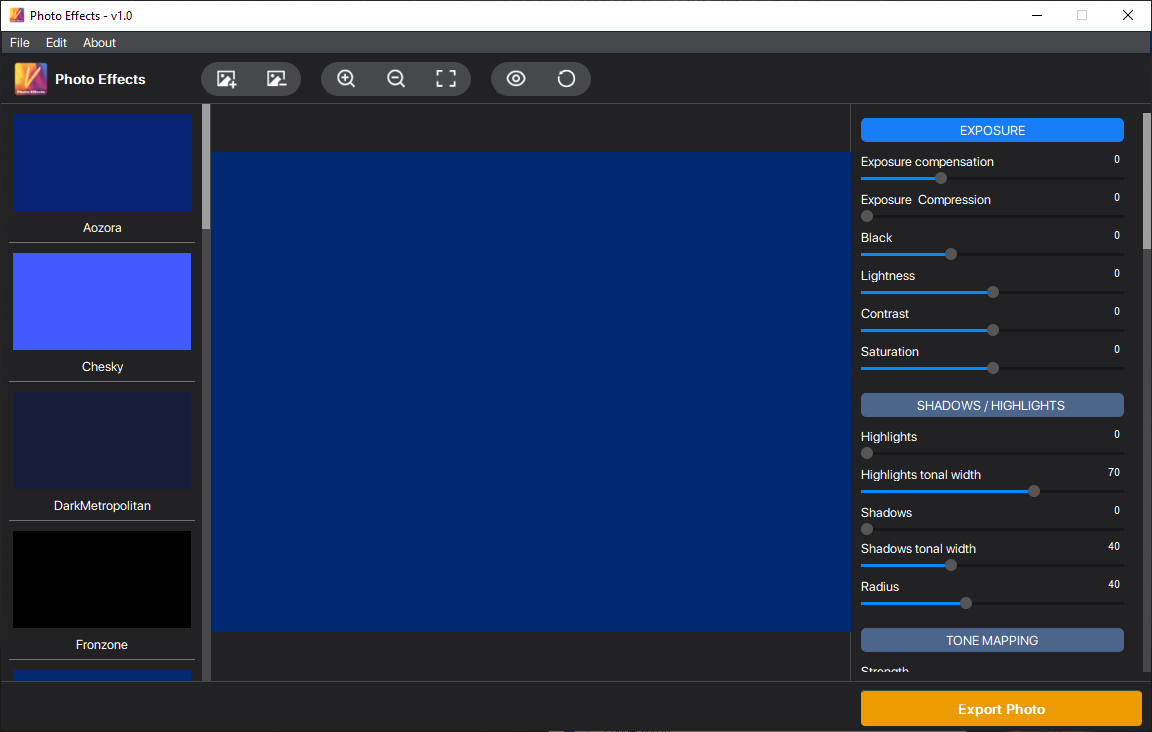Click the add photo icon
This screenshot has height=732, width=1152.
226,79
